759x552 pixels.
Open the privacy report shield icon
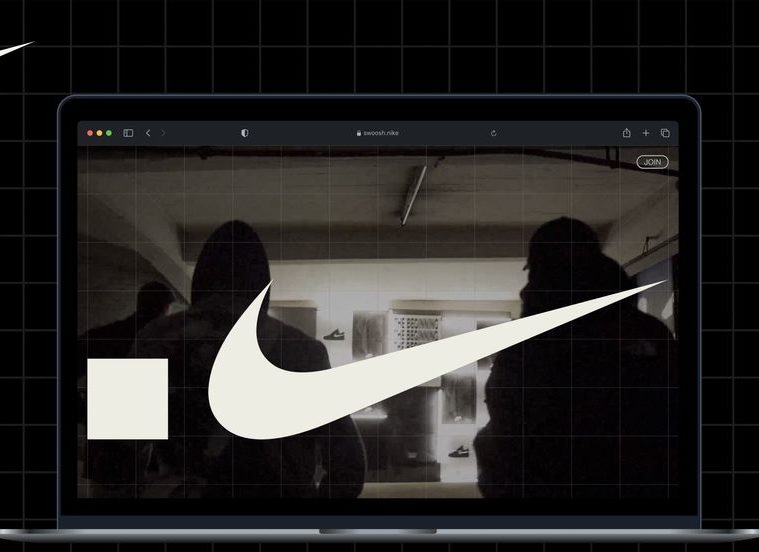(x=245, y=133)
